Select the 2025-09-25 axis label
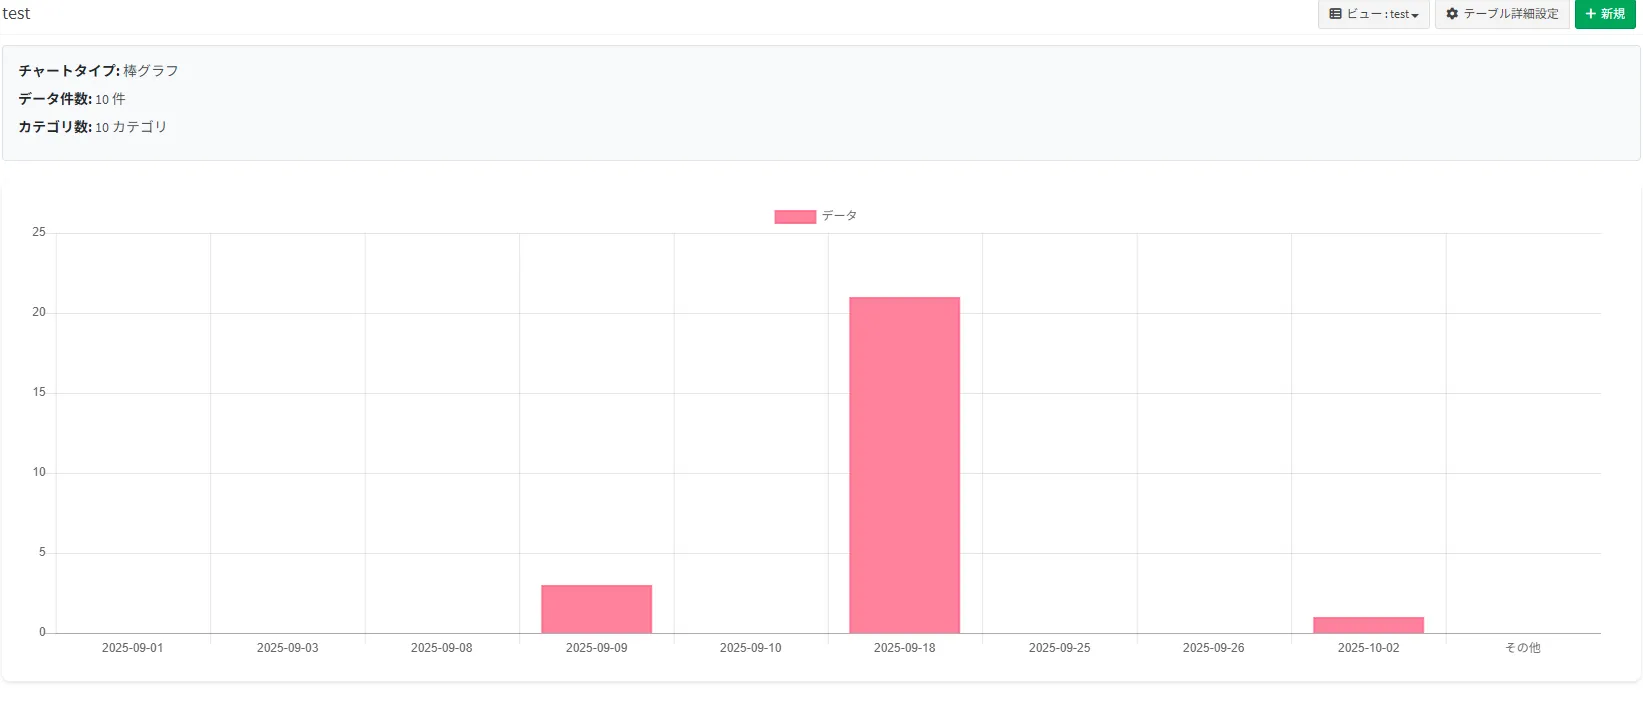The width and height of the screenshot is (1643, 704). (x=1059, y=648)
